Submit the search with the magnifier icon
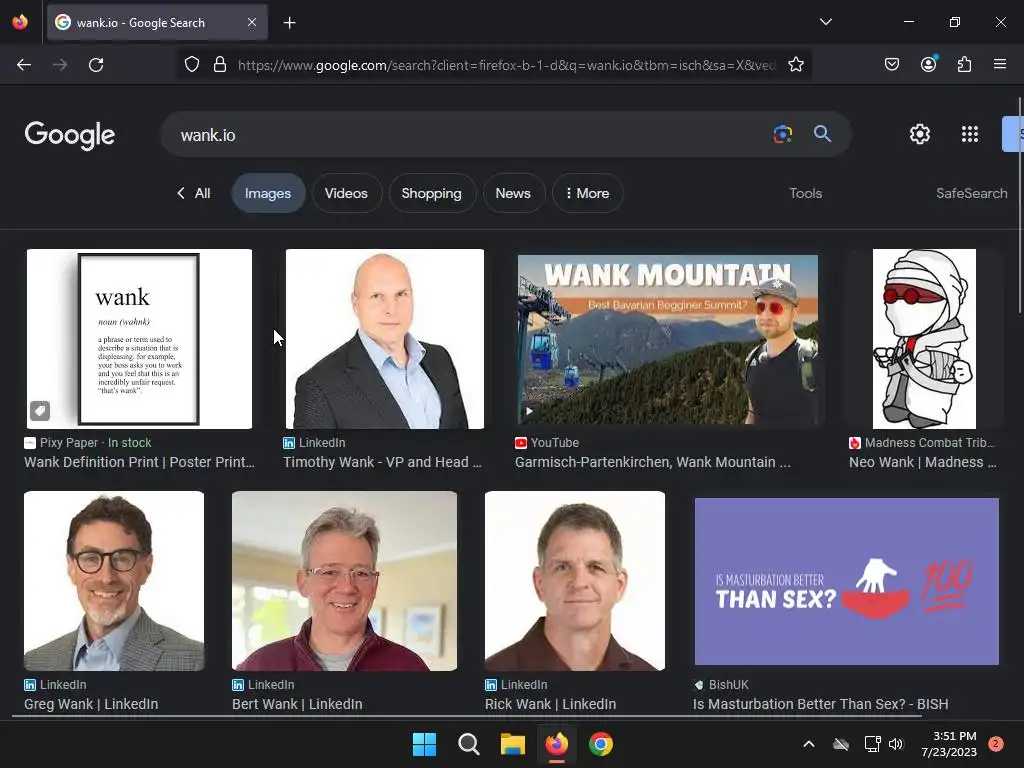 (x=822, y=134)
